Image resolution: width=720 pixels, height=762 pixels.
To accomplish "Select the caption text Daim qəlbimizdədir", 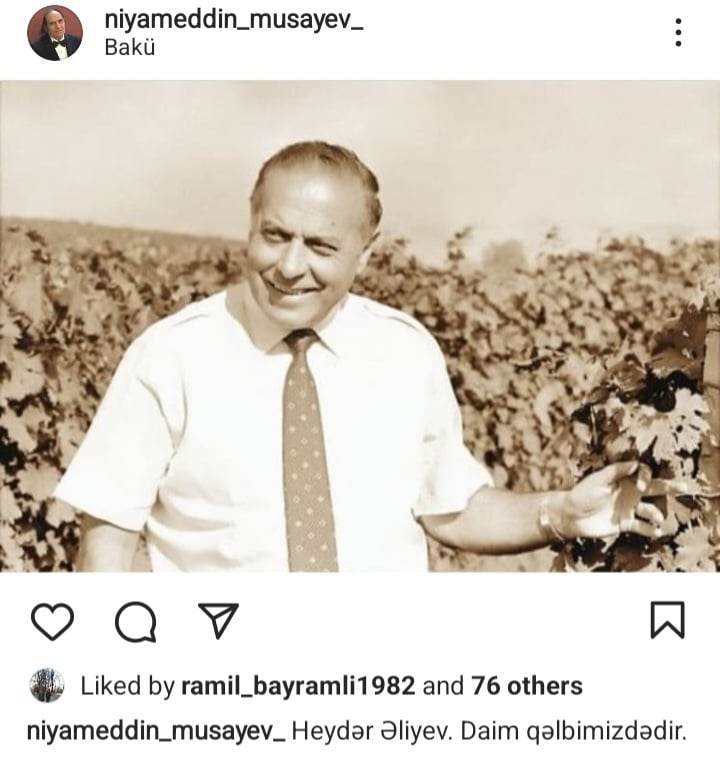I will (573, 731).
